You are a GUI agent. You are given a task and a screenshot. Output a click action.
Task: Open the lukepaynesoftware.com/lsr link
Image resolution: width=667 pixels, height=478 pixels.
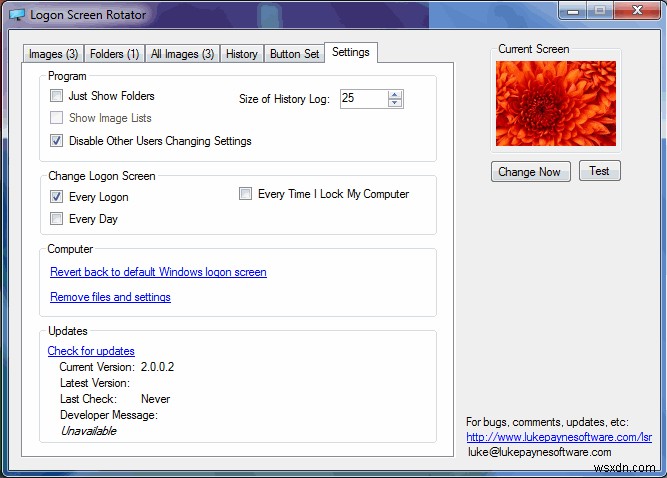tap(559, 437)
